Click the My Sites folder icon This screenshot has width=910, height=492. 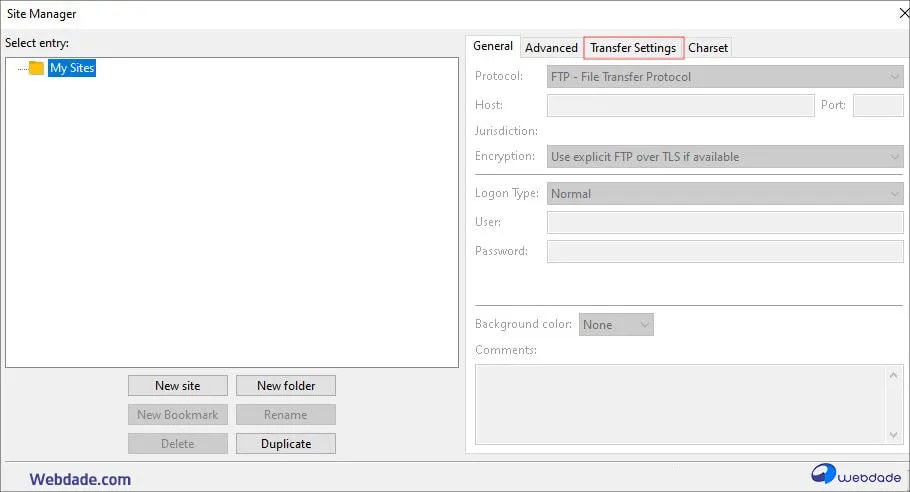click(x=36, y=68)
